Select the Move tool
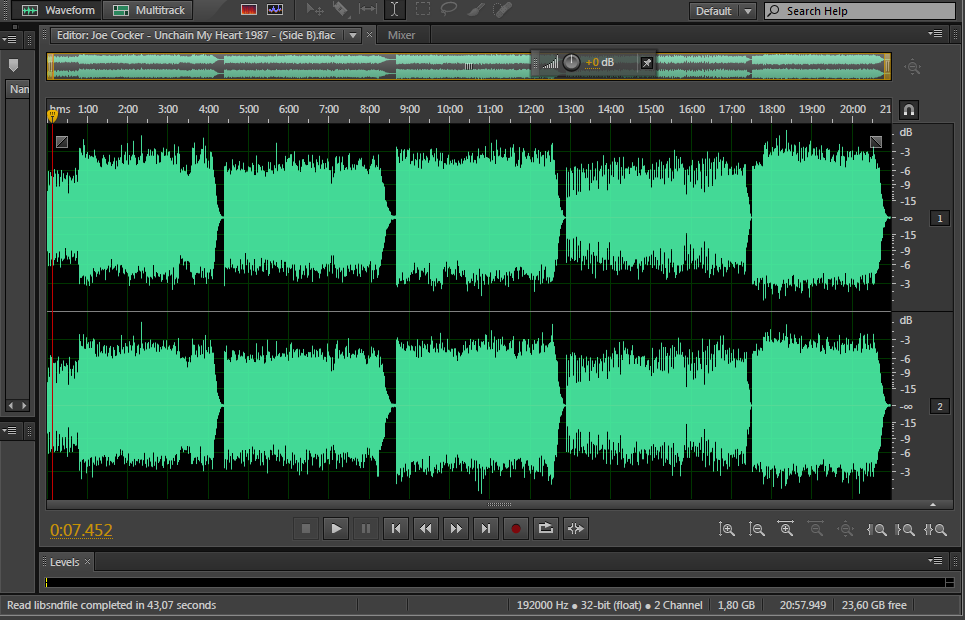The image size is (965, 620). tap(315, 10)
